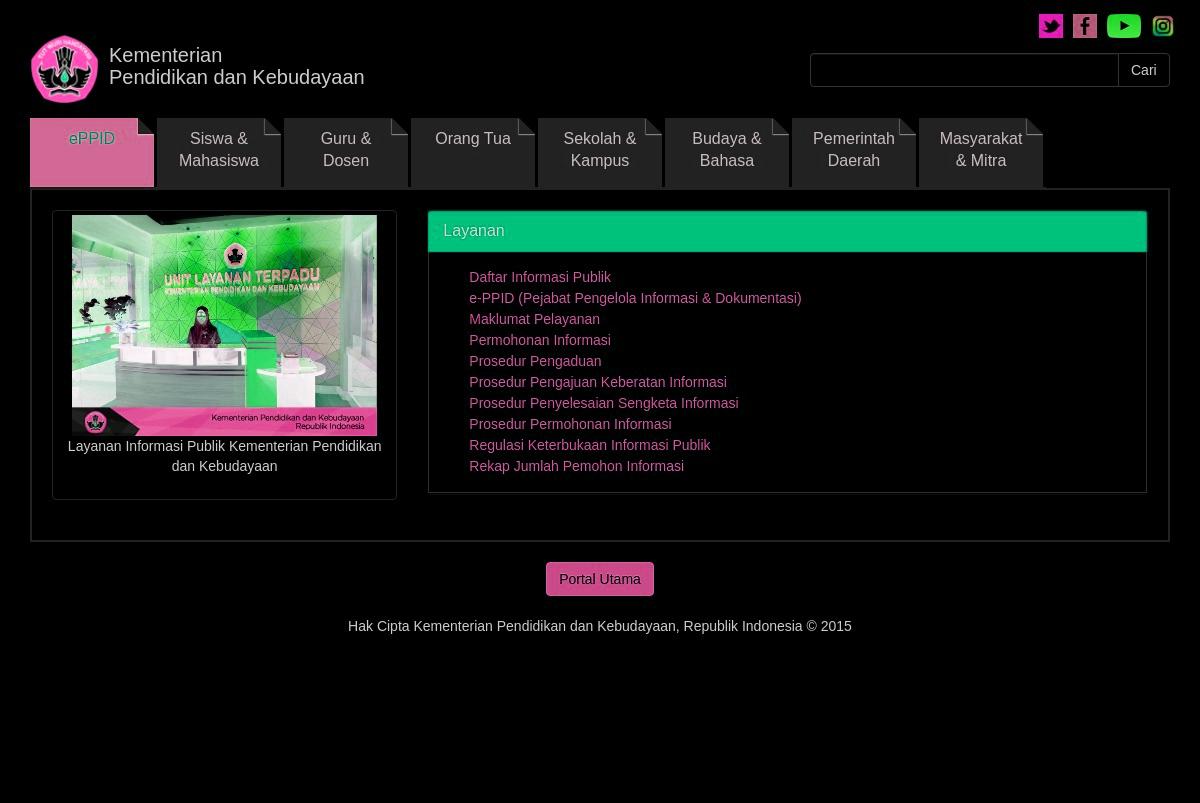The image size is (1200, 803).
Task: Open Prosedur Pengajuan Keberatan Informasi link
Action: coord(598,382)
